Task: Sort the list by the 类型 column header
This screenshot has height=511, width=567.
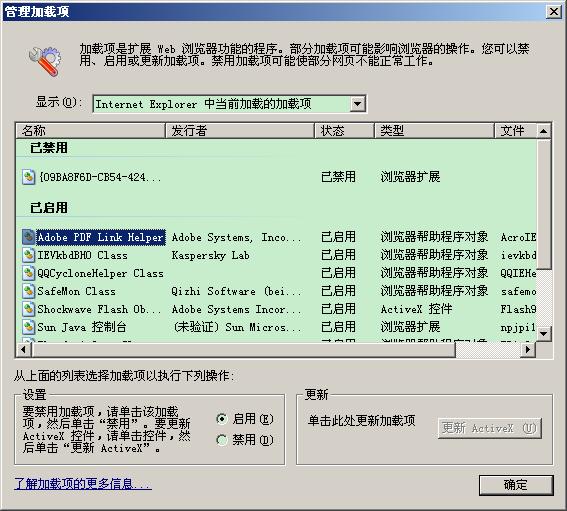Action: [x=434, y=131]
